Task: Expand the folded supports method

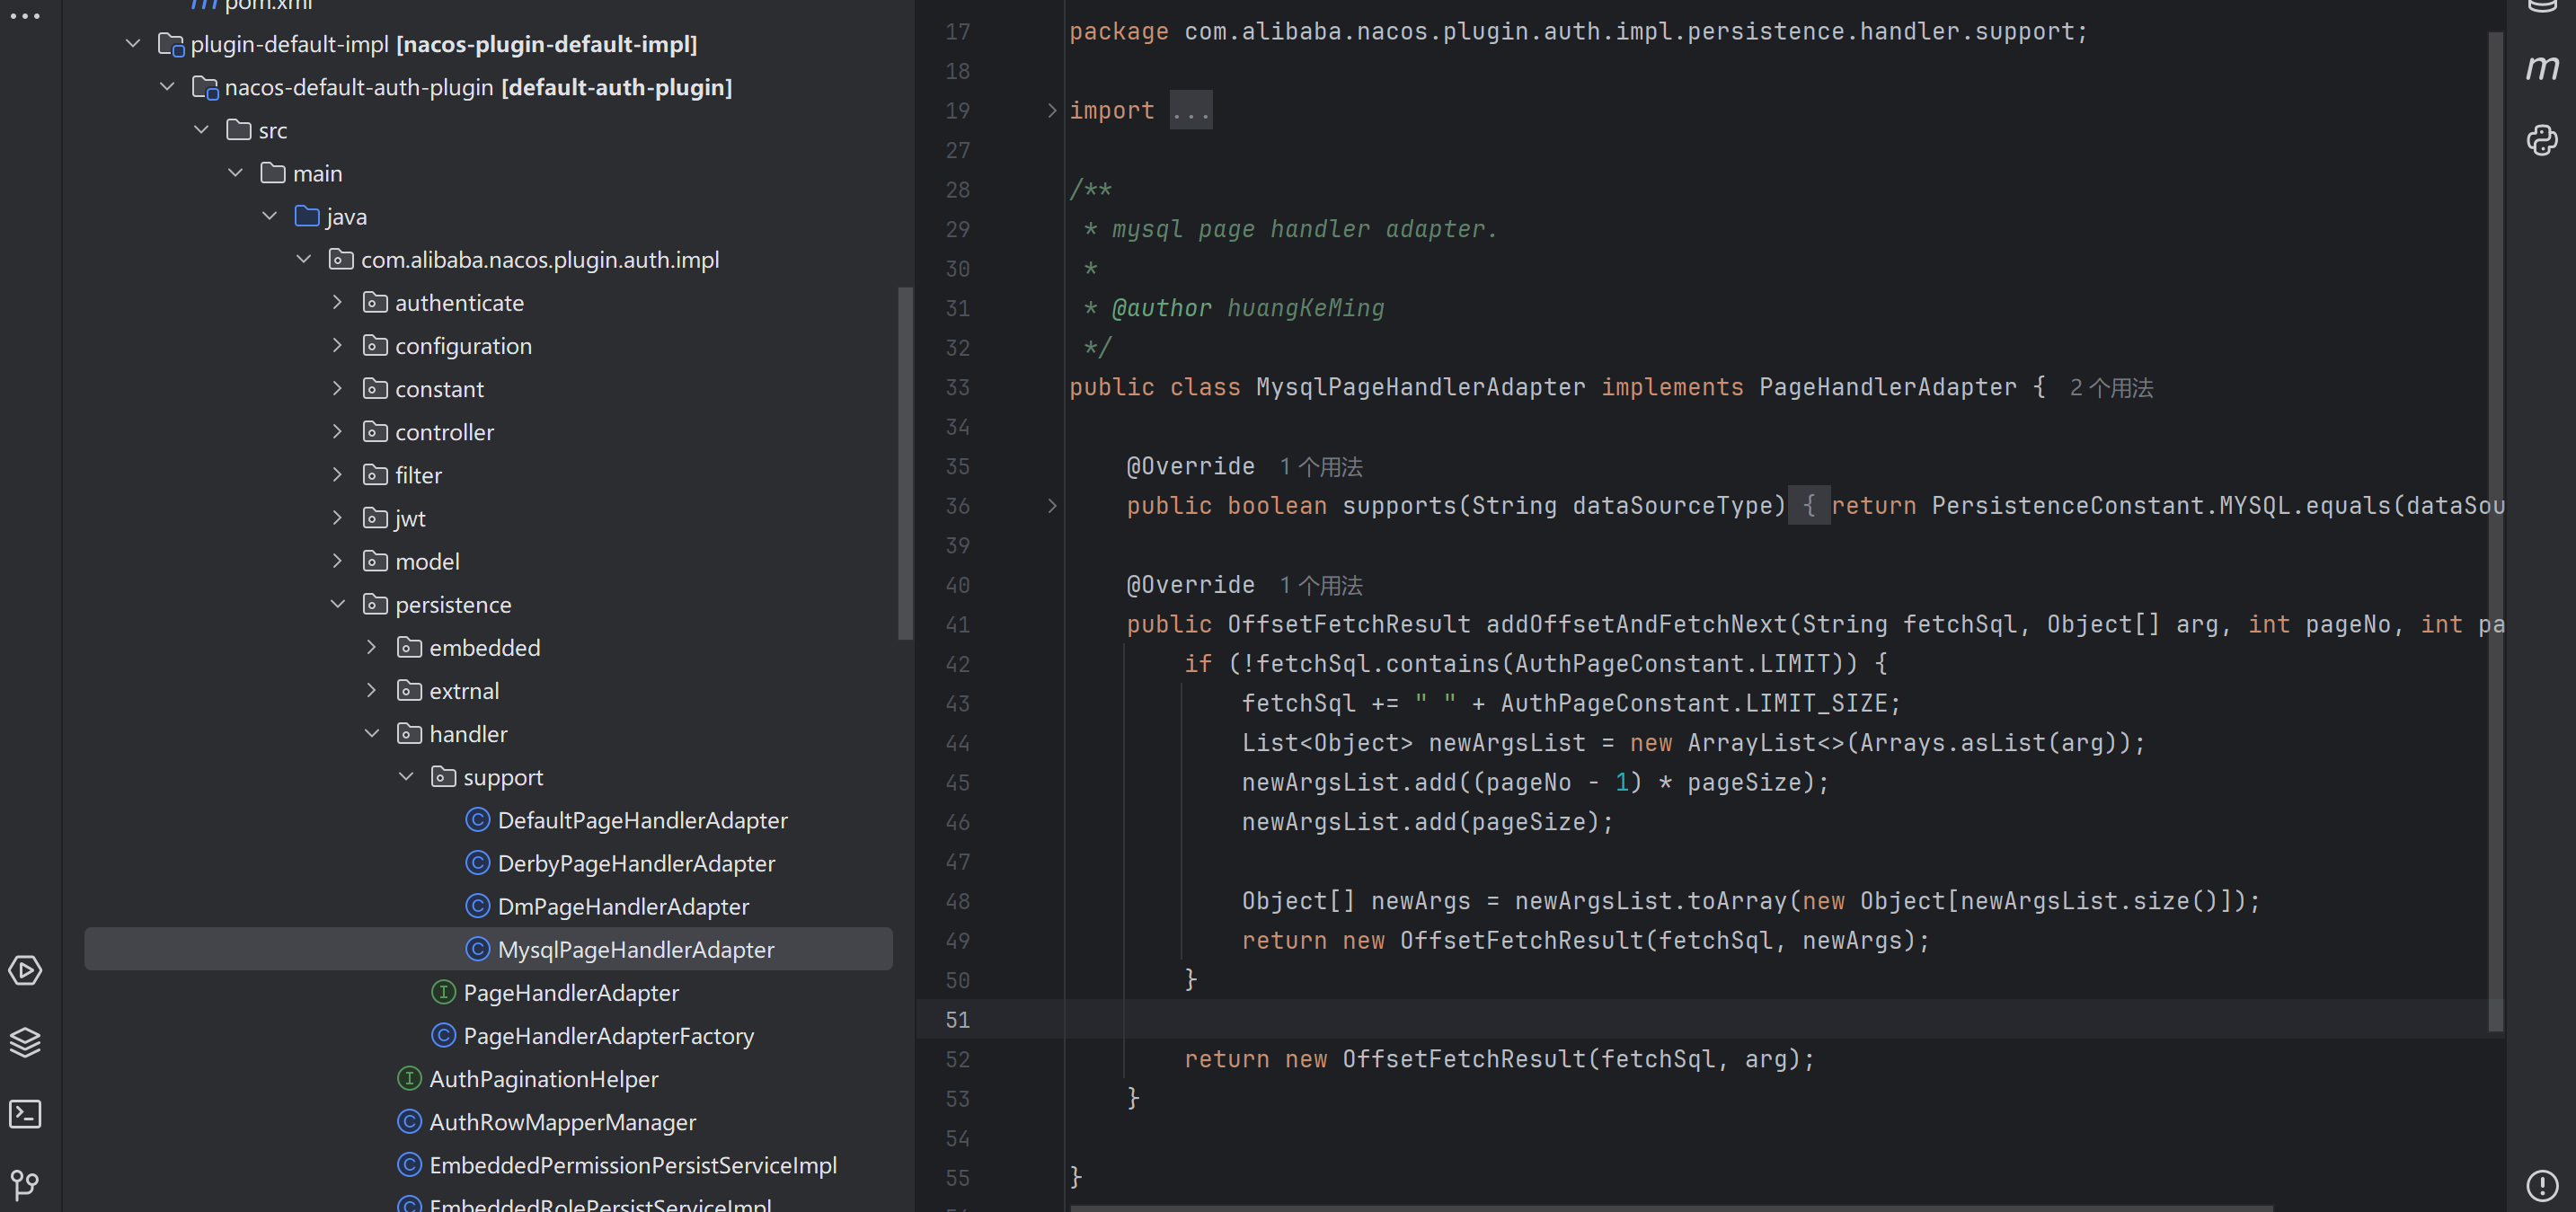Action: pyautogui.click(x=1051, y=506)
